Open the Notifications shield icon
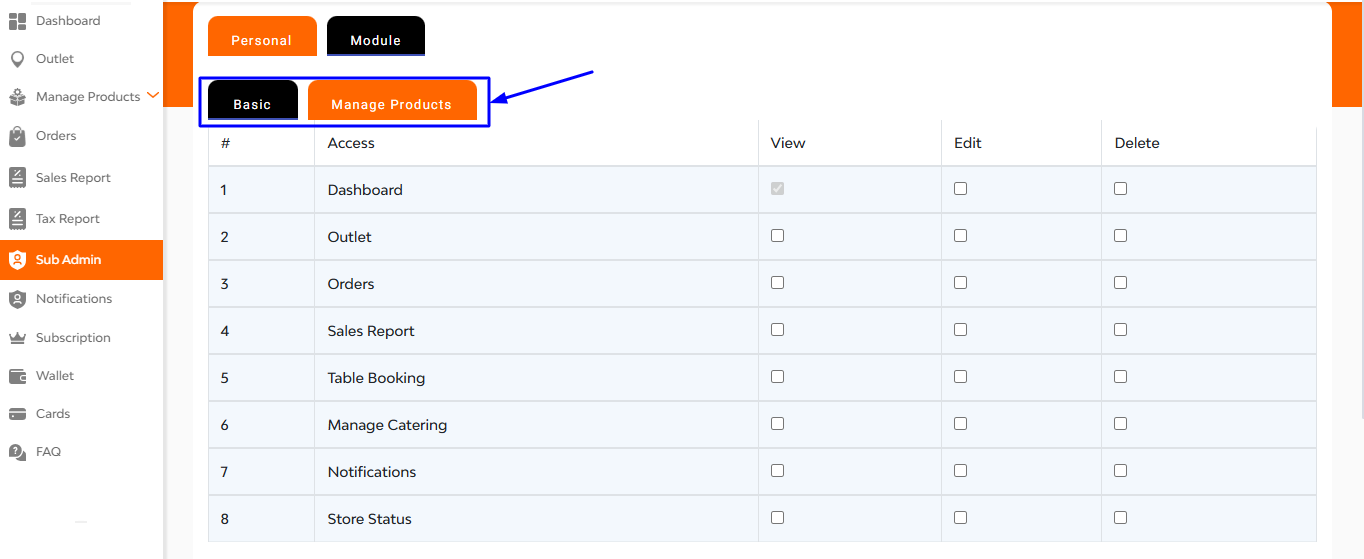The image size is (1364, 559). tap(17, 299)
